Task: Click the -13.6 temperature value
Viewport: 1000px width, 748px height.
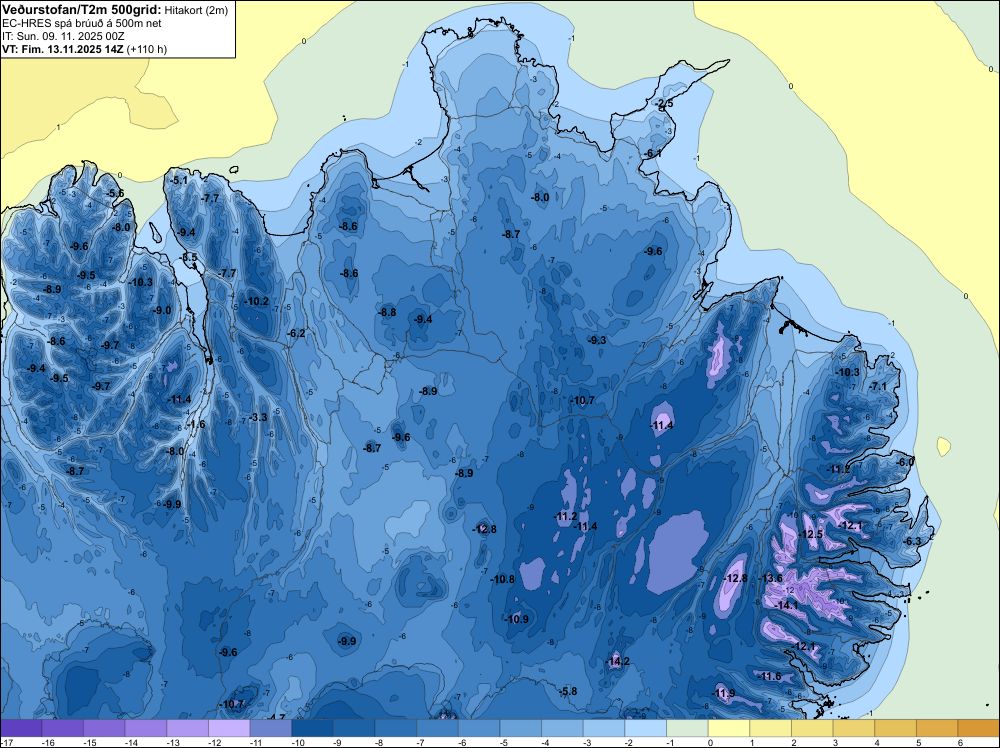Action: (770, 578)
